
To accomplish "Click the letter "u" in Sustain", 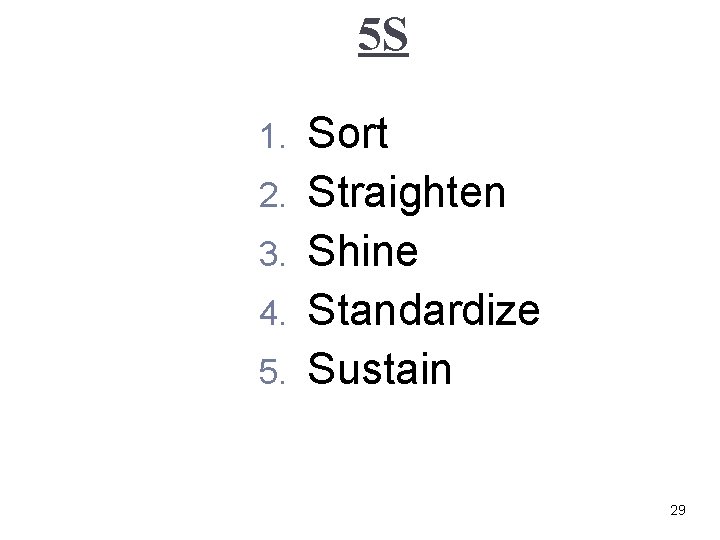I will [x=345, y=372].
